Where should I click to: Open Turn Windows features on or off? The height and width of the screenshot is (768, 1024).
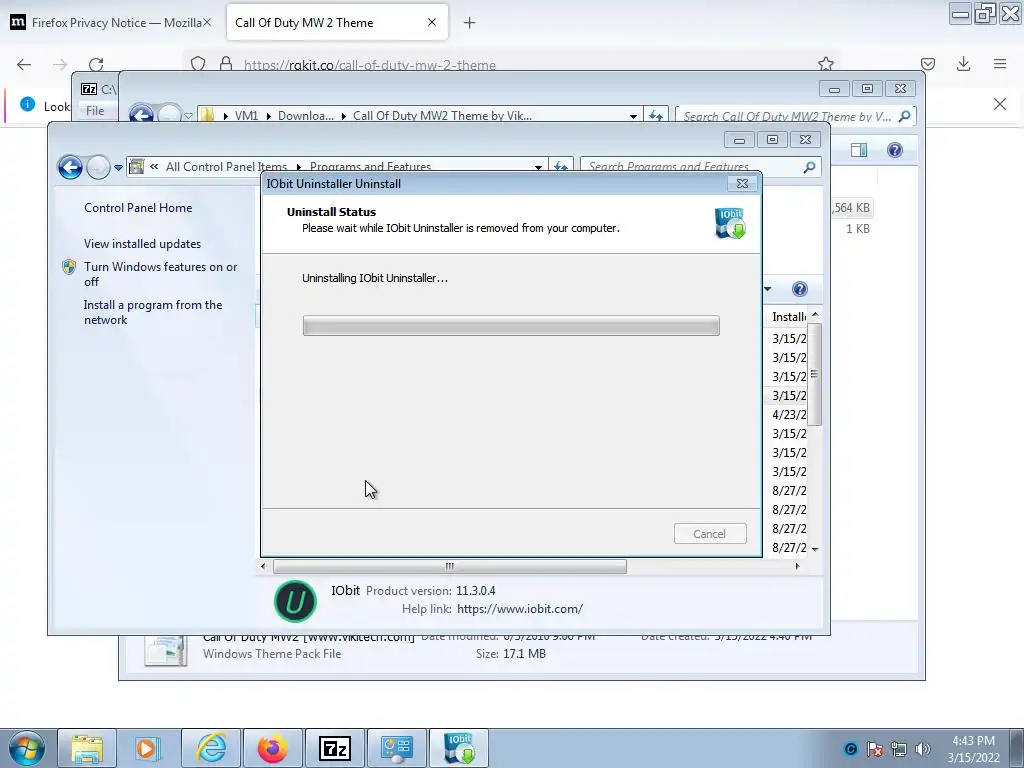pyautogui.click(x=160, y=274)
